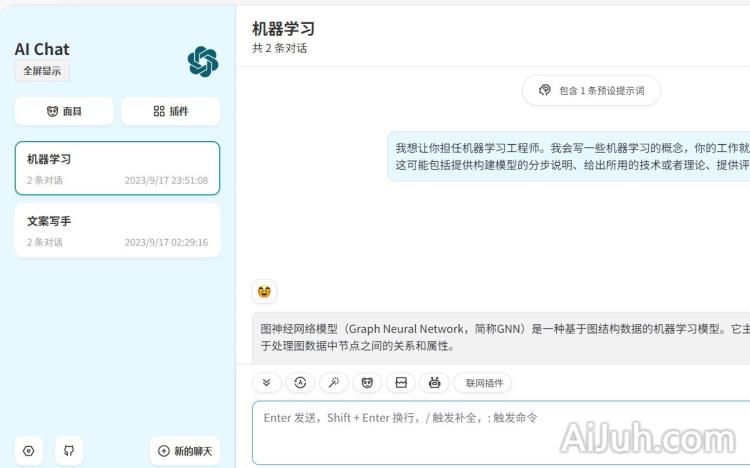Viewport: 750px width, 468px height.
Task: Click 包含 1 条预设提示词 preset prompt pill
Action: pyautogui.click(x=591, y=90)
